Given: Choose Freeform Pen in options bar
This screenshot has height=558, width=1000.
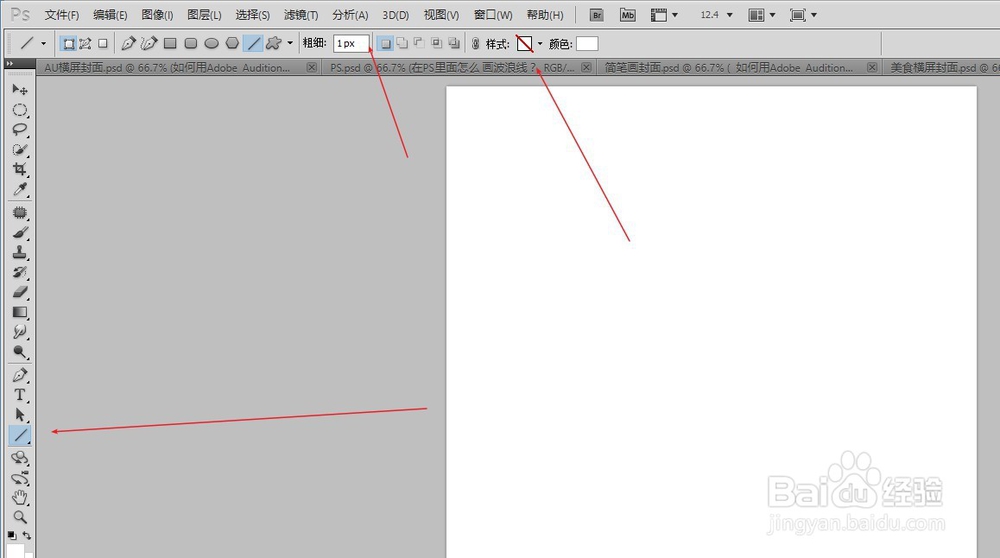Looking at the screenshot, I should [149, 43].
